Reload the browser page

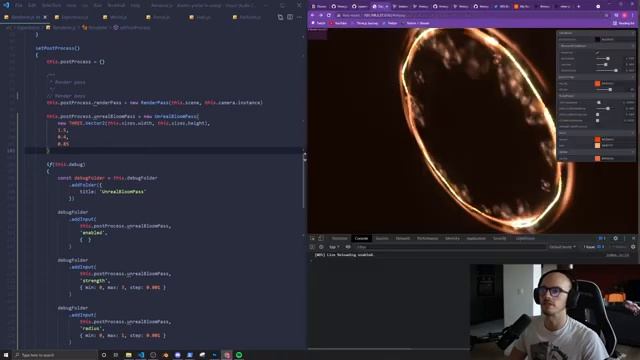click(329, 15)
